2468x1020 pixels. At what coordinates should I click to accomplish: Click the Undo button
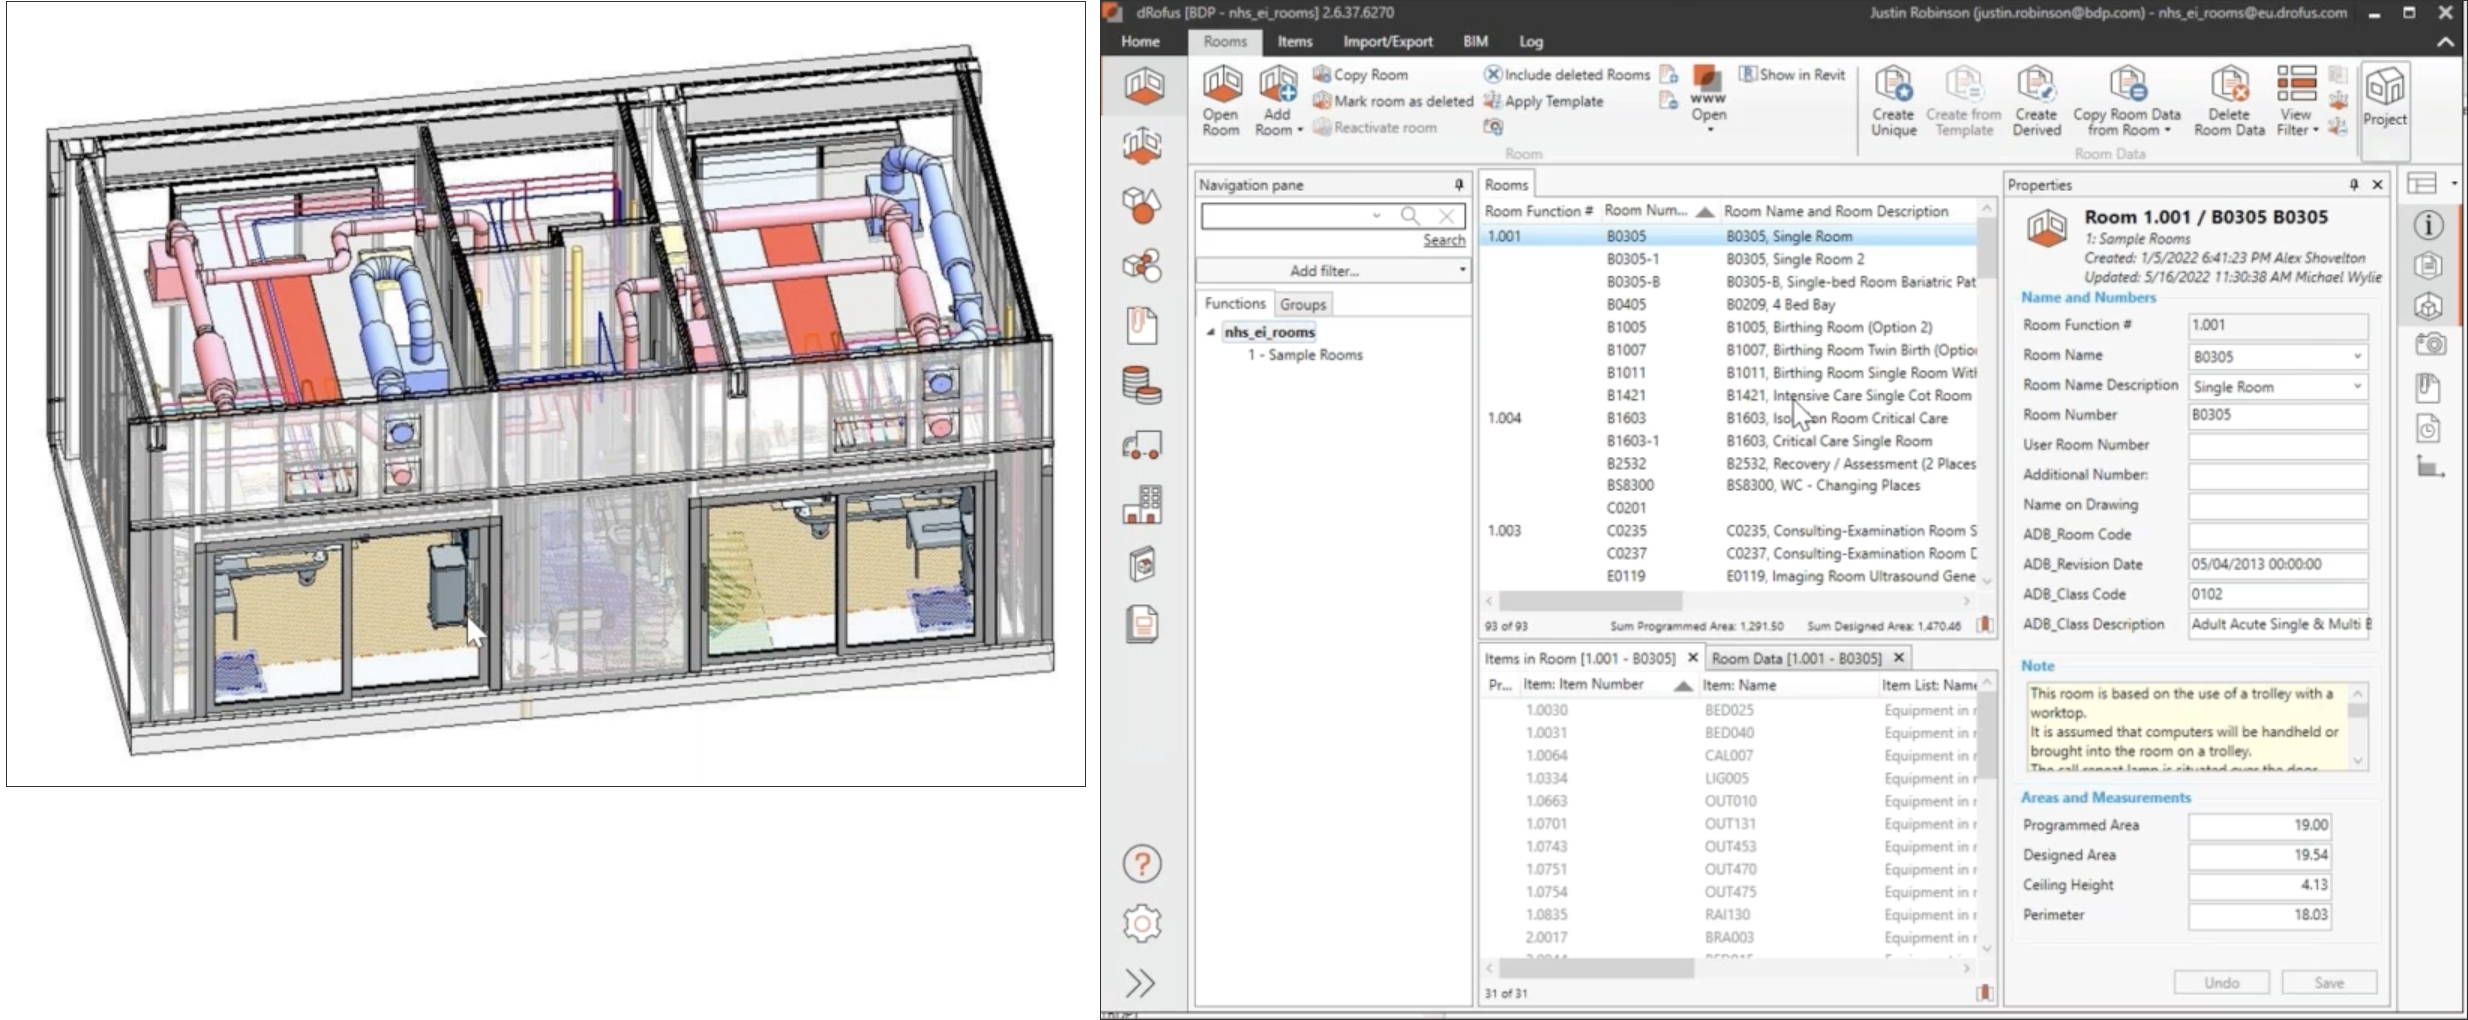click(2221, 983)
